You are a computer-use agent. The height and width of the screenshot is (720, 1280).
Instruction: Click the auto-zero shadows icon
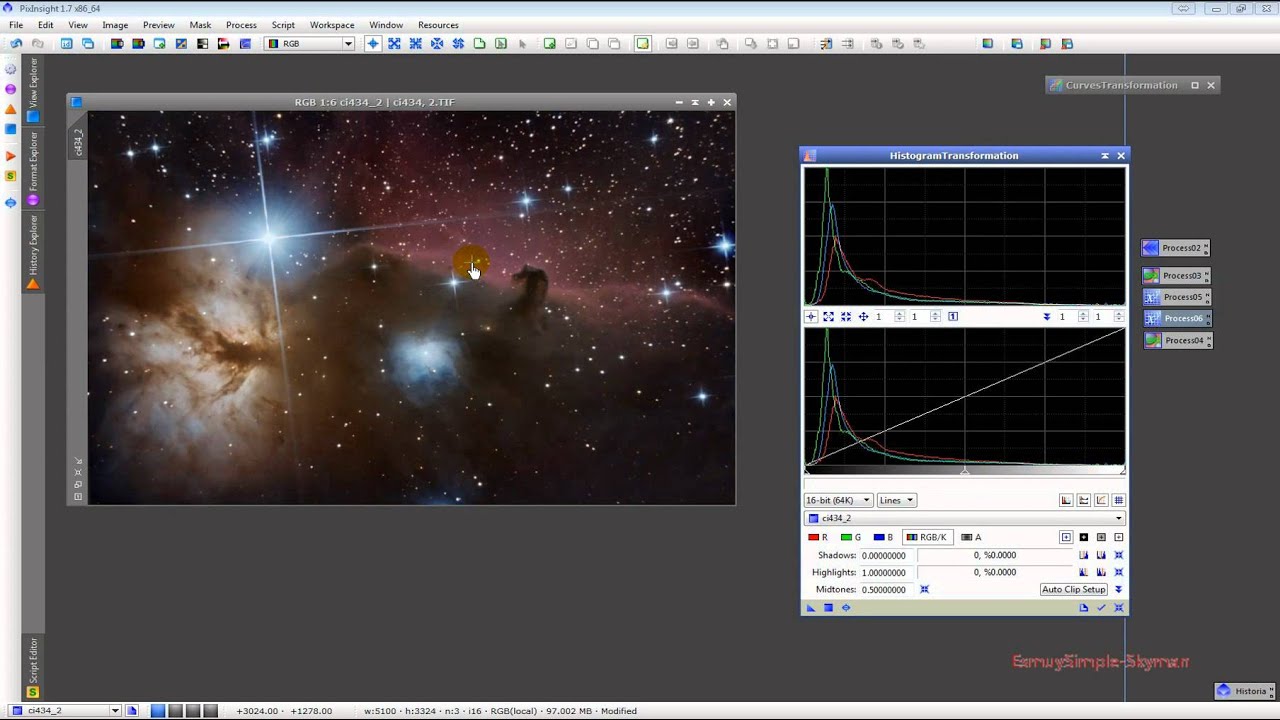point(1083,555)
